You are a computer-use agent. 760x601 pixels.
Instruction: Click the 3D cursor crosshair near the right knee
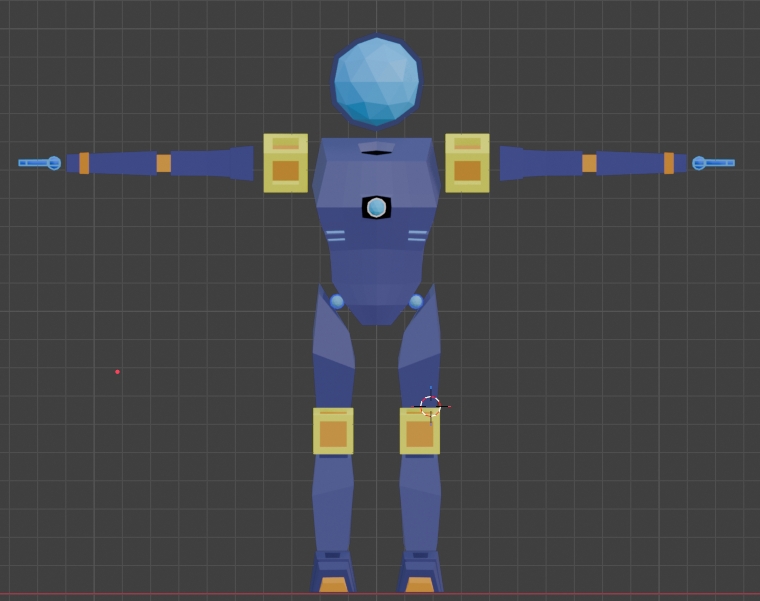[x=430, y=406]
